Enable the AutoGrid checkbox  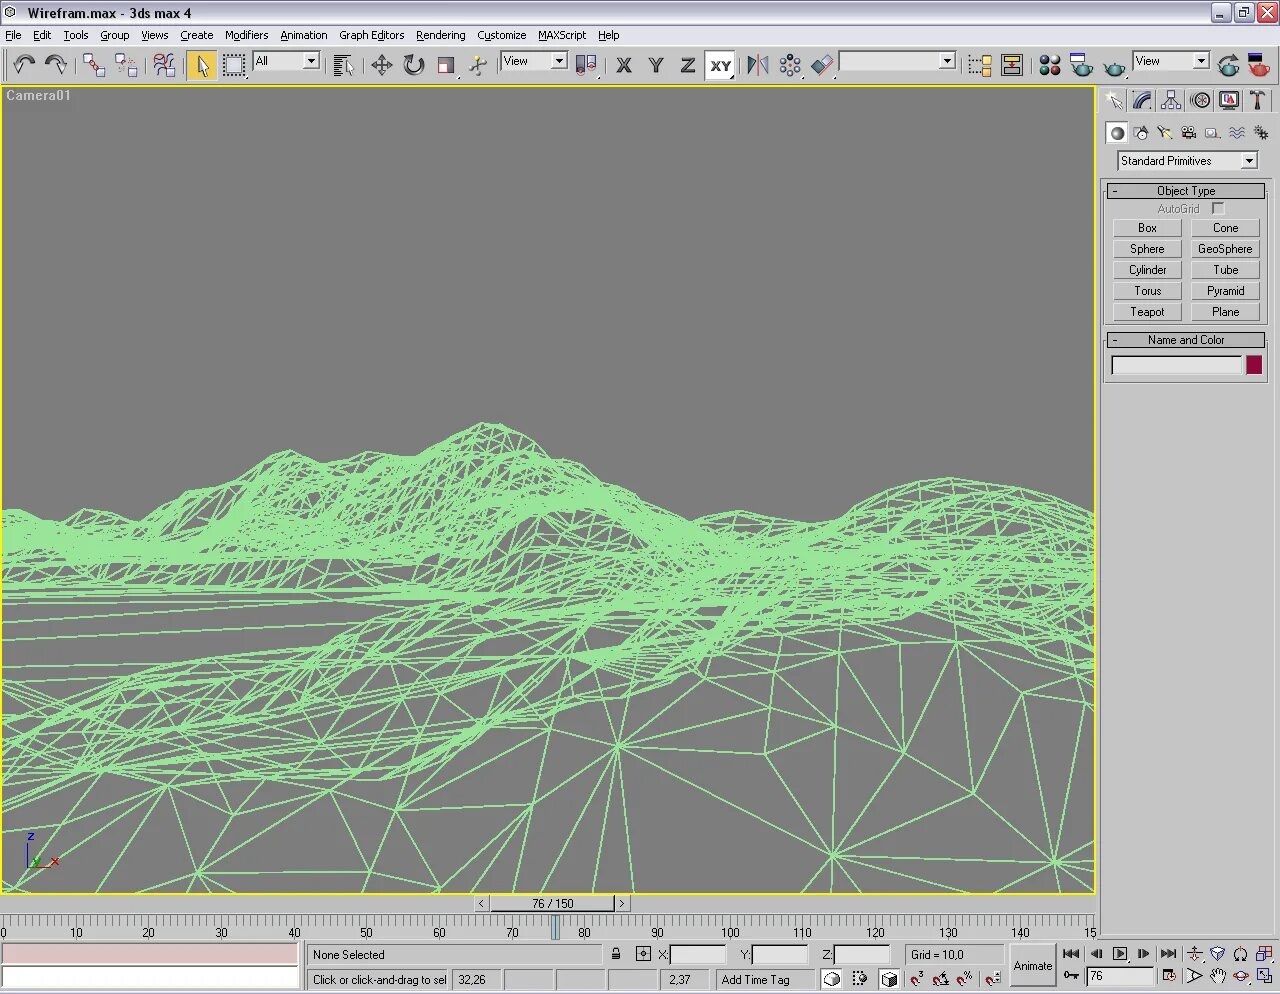[x=1218, y=209]
